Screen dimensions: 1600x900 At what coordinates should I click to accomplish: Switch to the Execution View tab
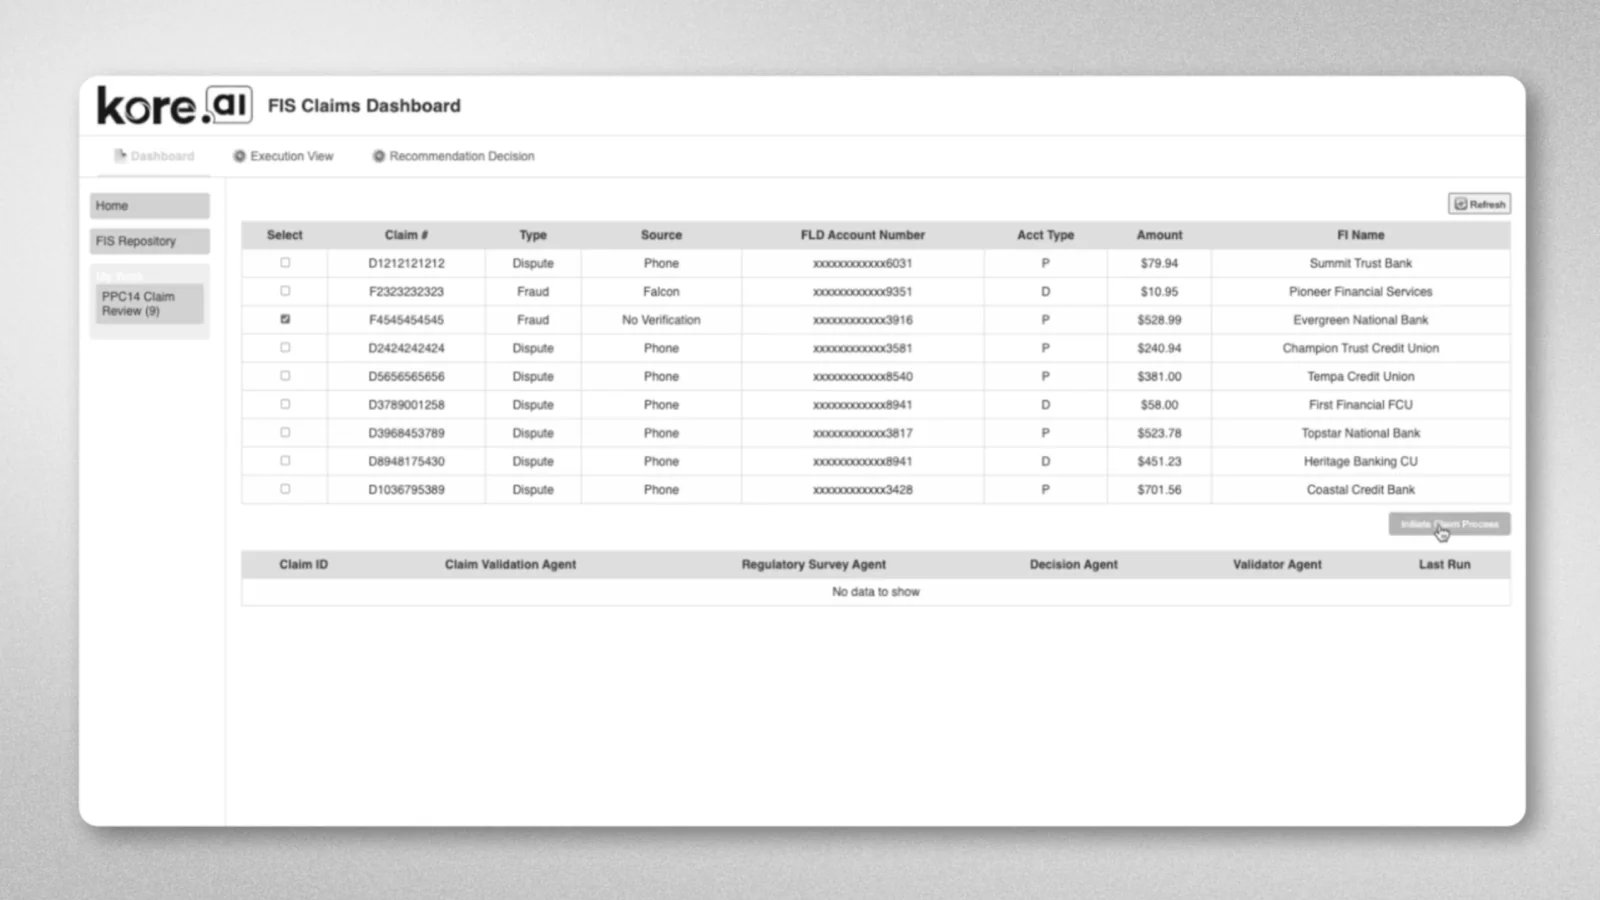283,156
